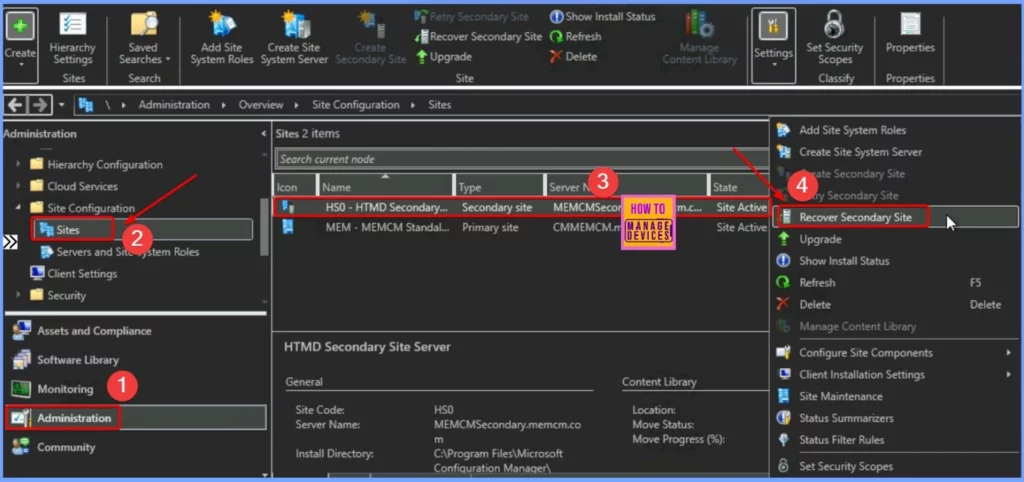The image size is (1024, 482).
Task: Sort by the Icon column header
Action: 295,187
